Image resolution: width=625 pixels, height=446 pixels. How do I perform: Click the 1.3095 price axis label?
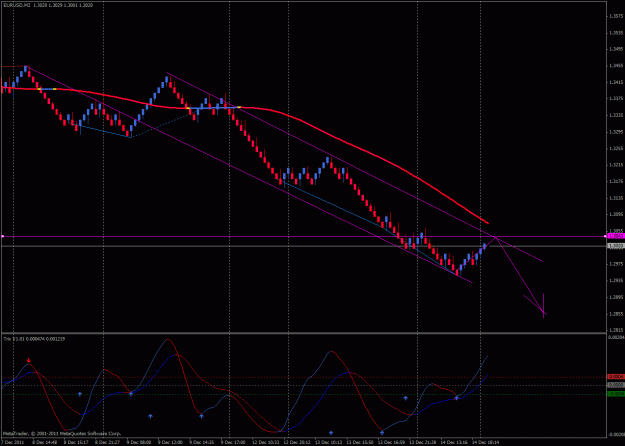click(616, 214)
